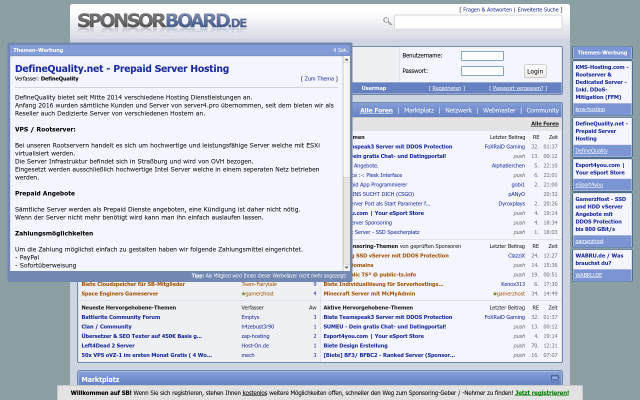Viewport: 640px width, 400px height.
Task: Open Zum Thema link in popup
Action: click(x=319, y=78)
